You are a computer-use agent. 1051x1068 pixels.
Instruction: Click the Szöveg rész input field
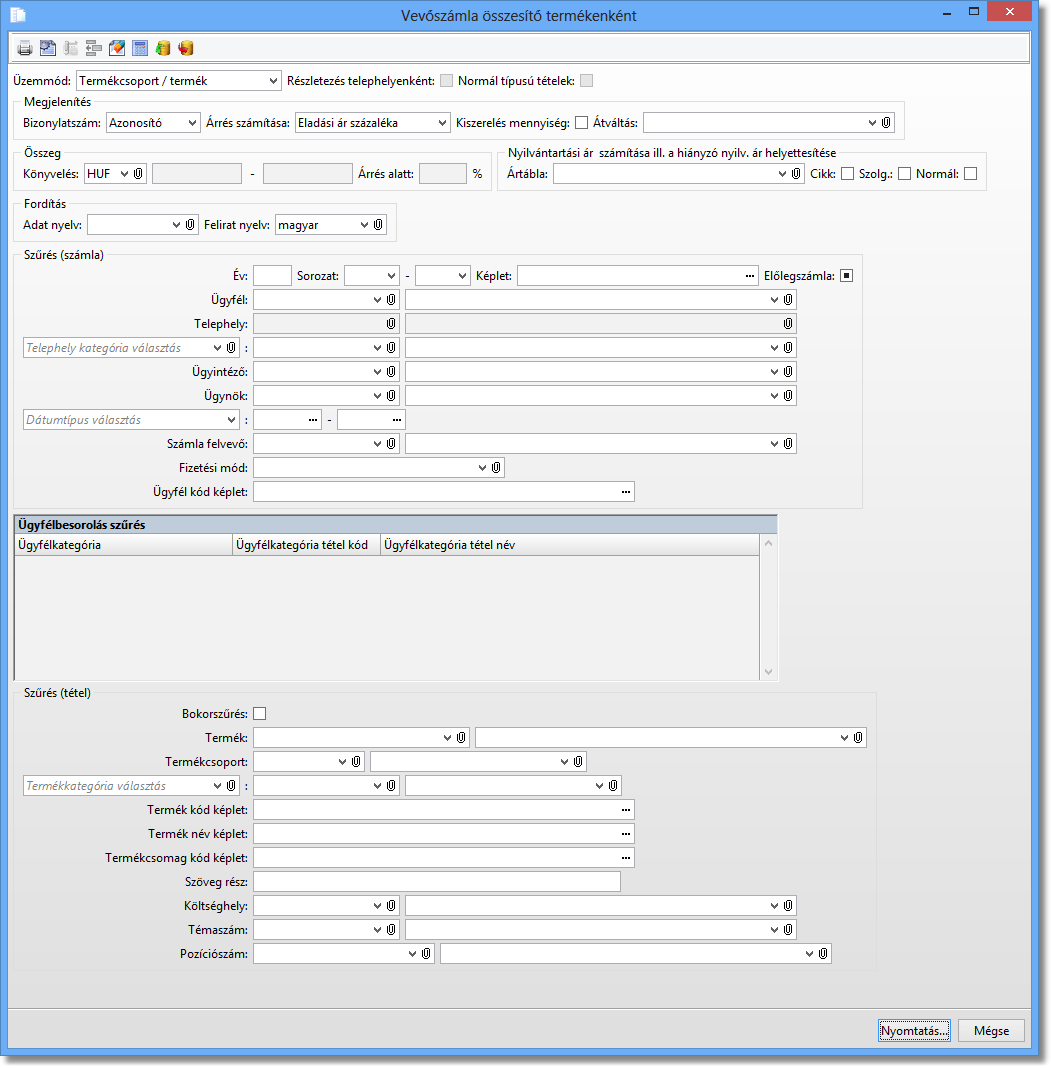tap(437, 882)
